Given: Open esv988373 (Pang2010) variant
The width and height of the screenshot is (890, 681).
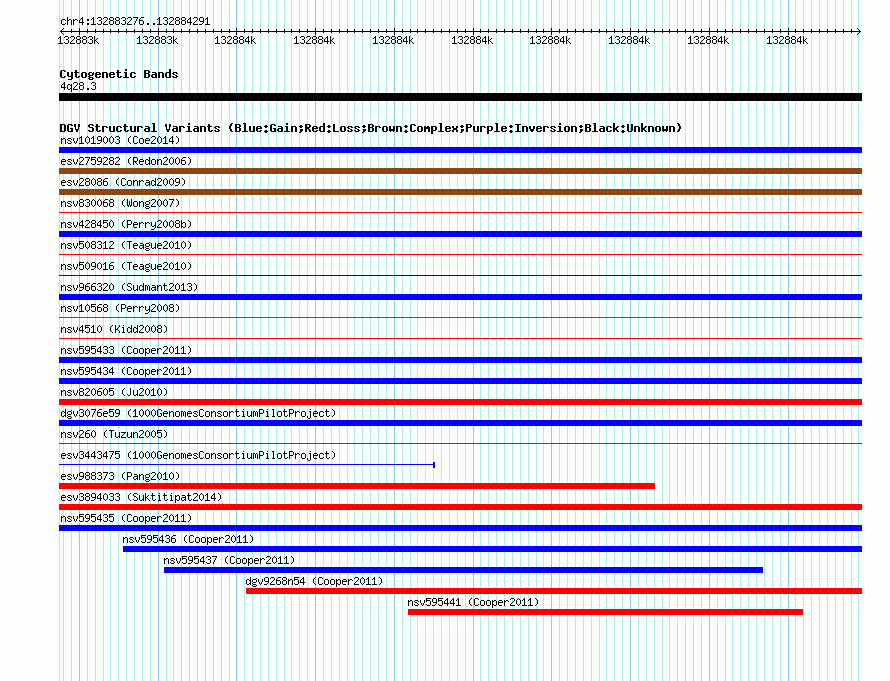Looking at the screenshot, I should 120,476.
